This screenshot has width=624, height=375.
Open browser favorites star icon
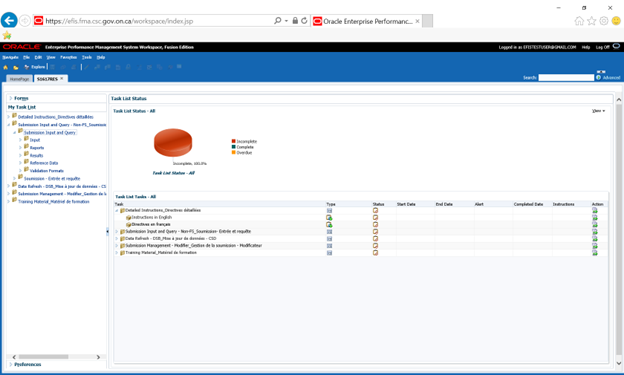click(592, 21)
